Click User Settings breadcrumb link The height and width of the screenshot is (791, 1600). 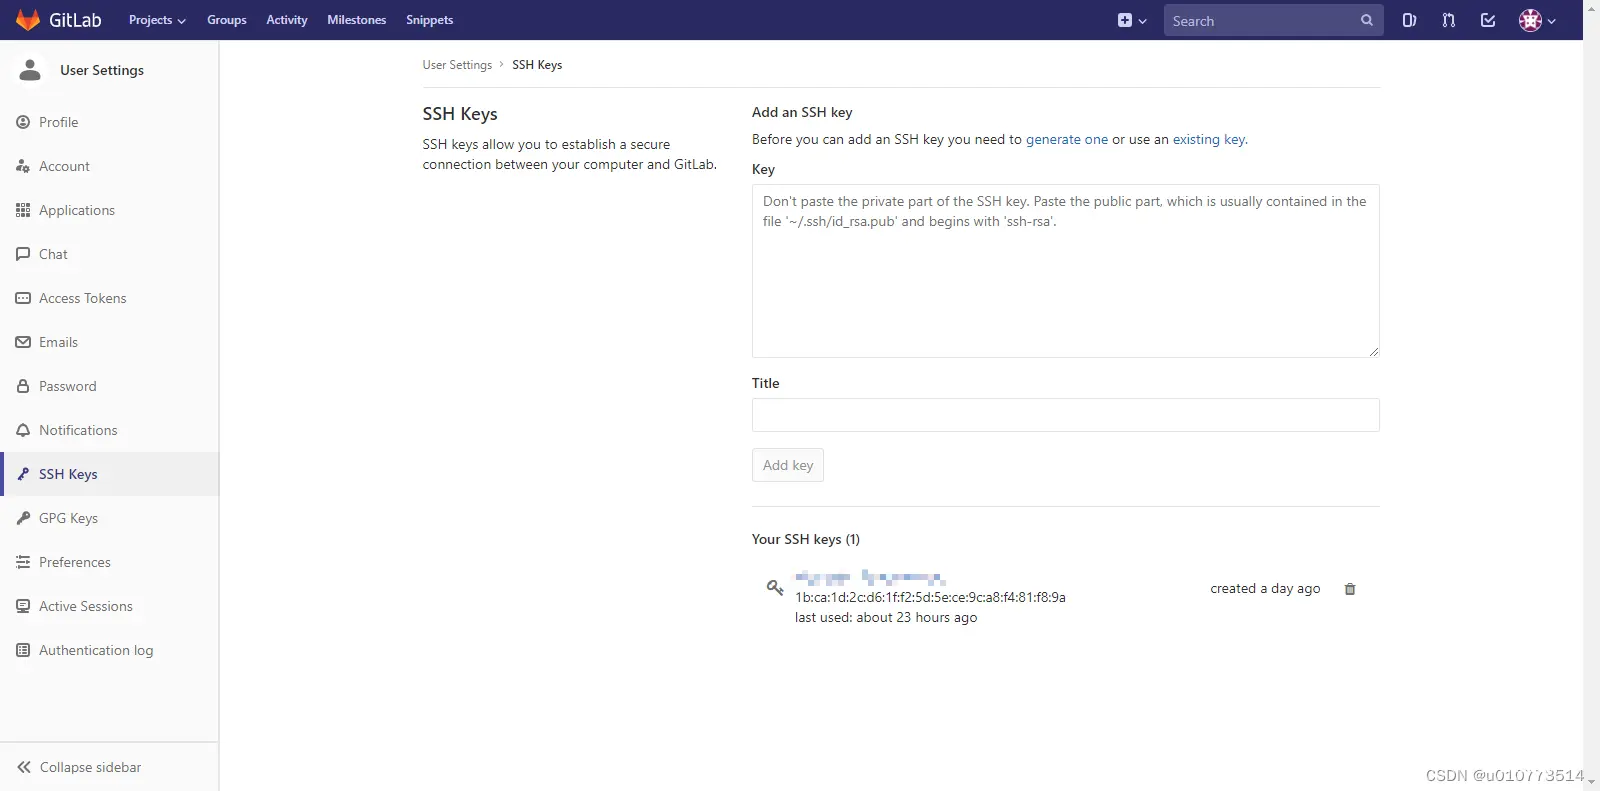[457, 65]
